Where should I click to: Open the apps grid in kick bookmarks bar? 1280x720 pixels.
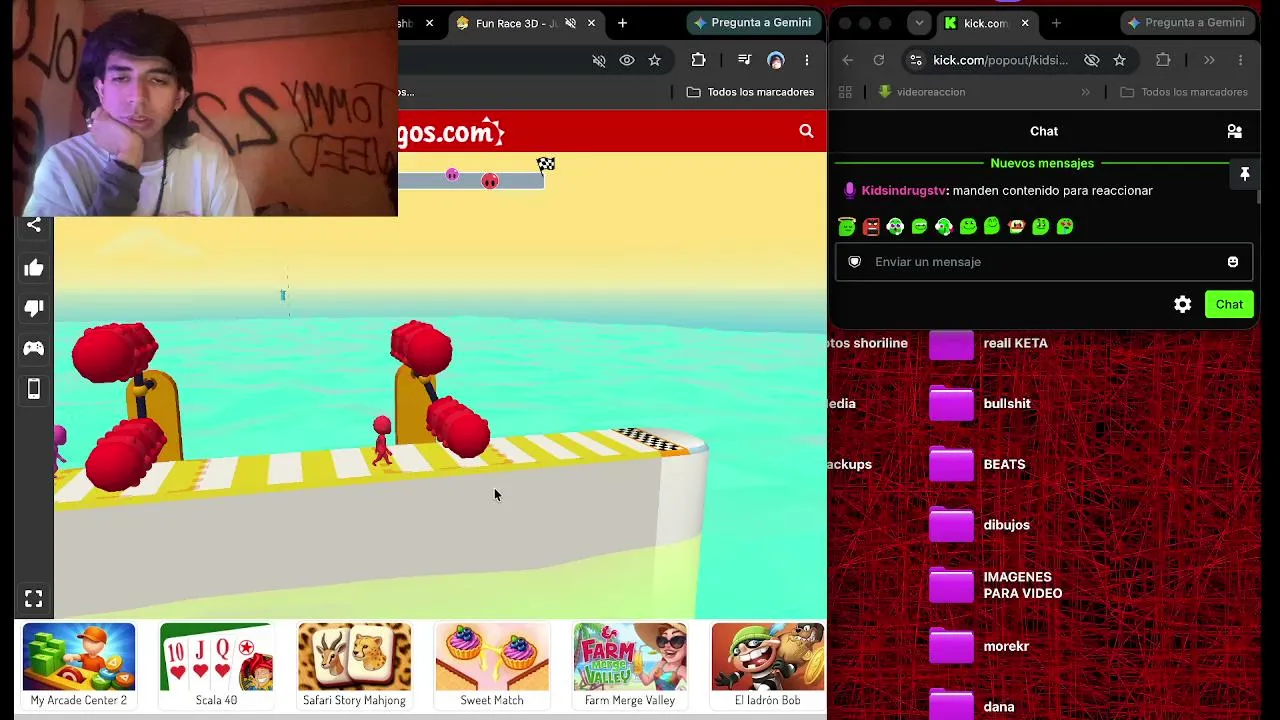[845, 92]
